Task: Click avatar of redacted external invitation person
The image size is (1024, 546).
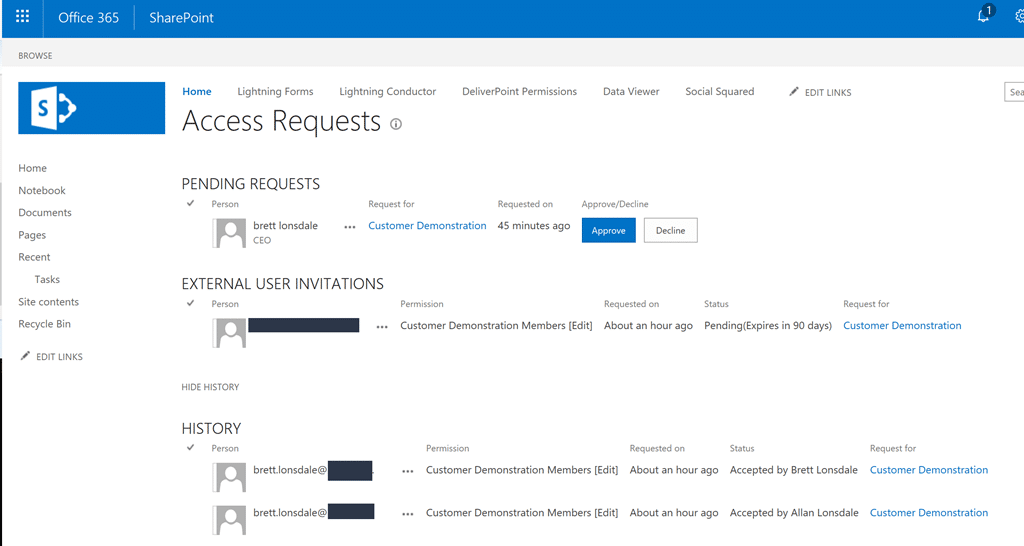Action: tap(229, 333)
